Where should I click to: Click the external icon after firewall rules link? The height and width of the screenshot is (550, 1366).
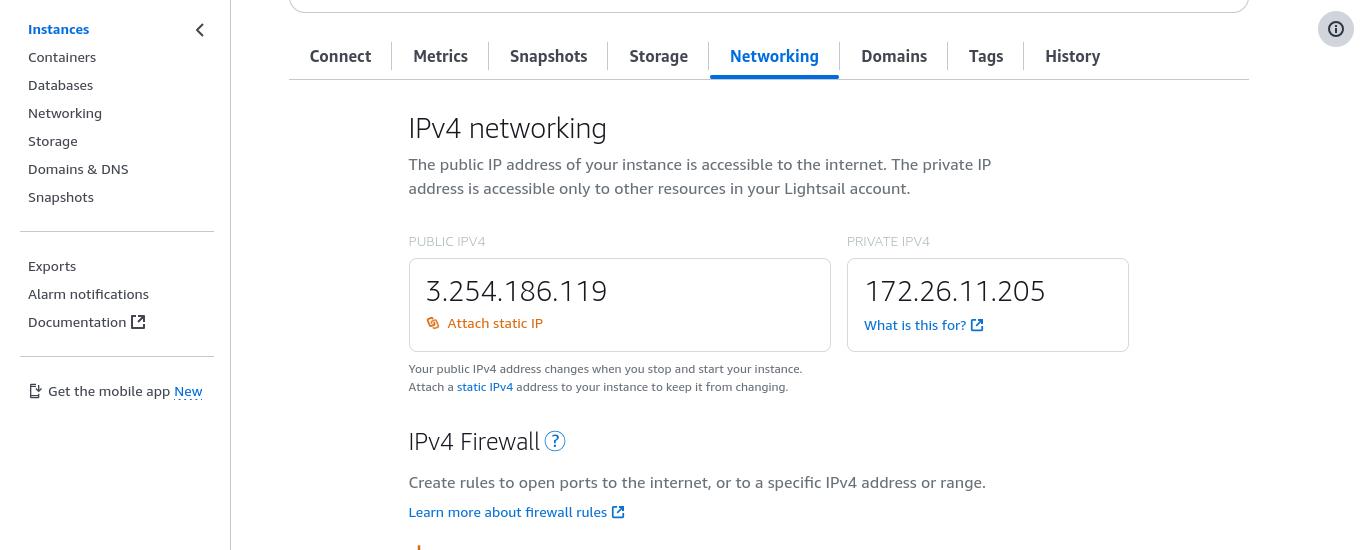coord(618,512)
